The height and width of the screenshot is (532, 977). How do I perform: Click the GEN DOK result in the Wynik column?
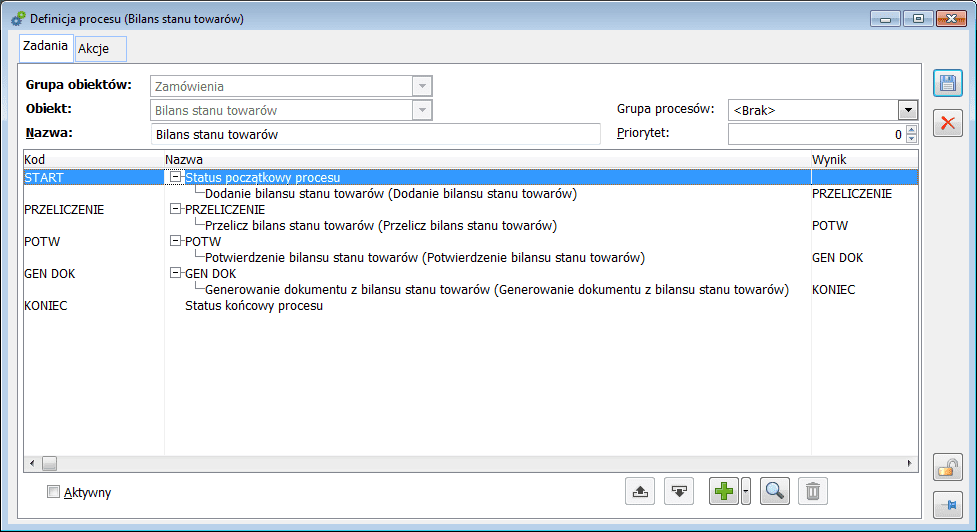837,258
